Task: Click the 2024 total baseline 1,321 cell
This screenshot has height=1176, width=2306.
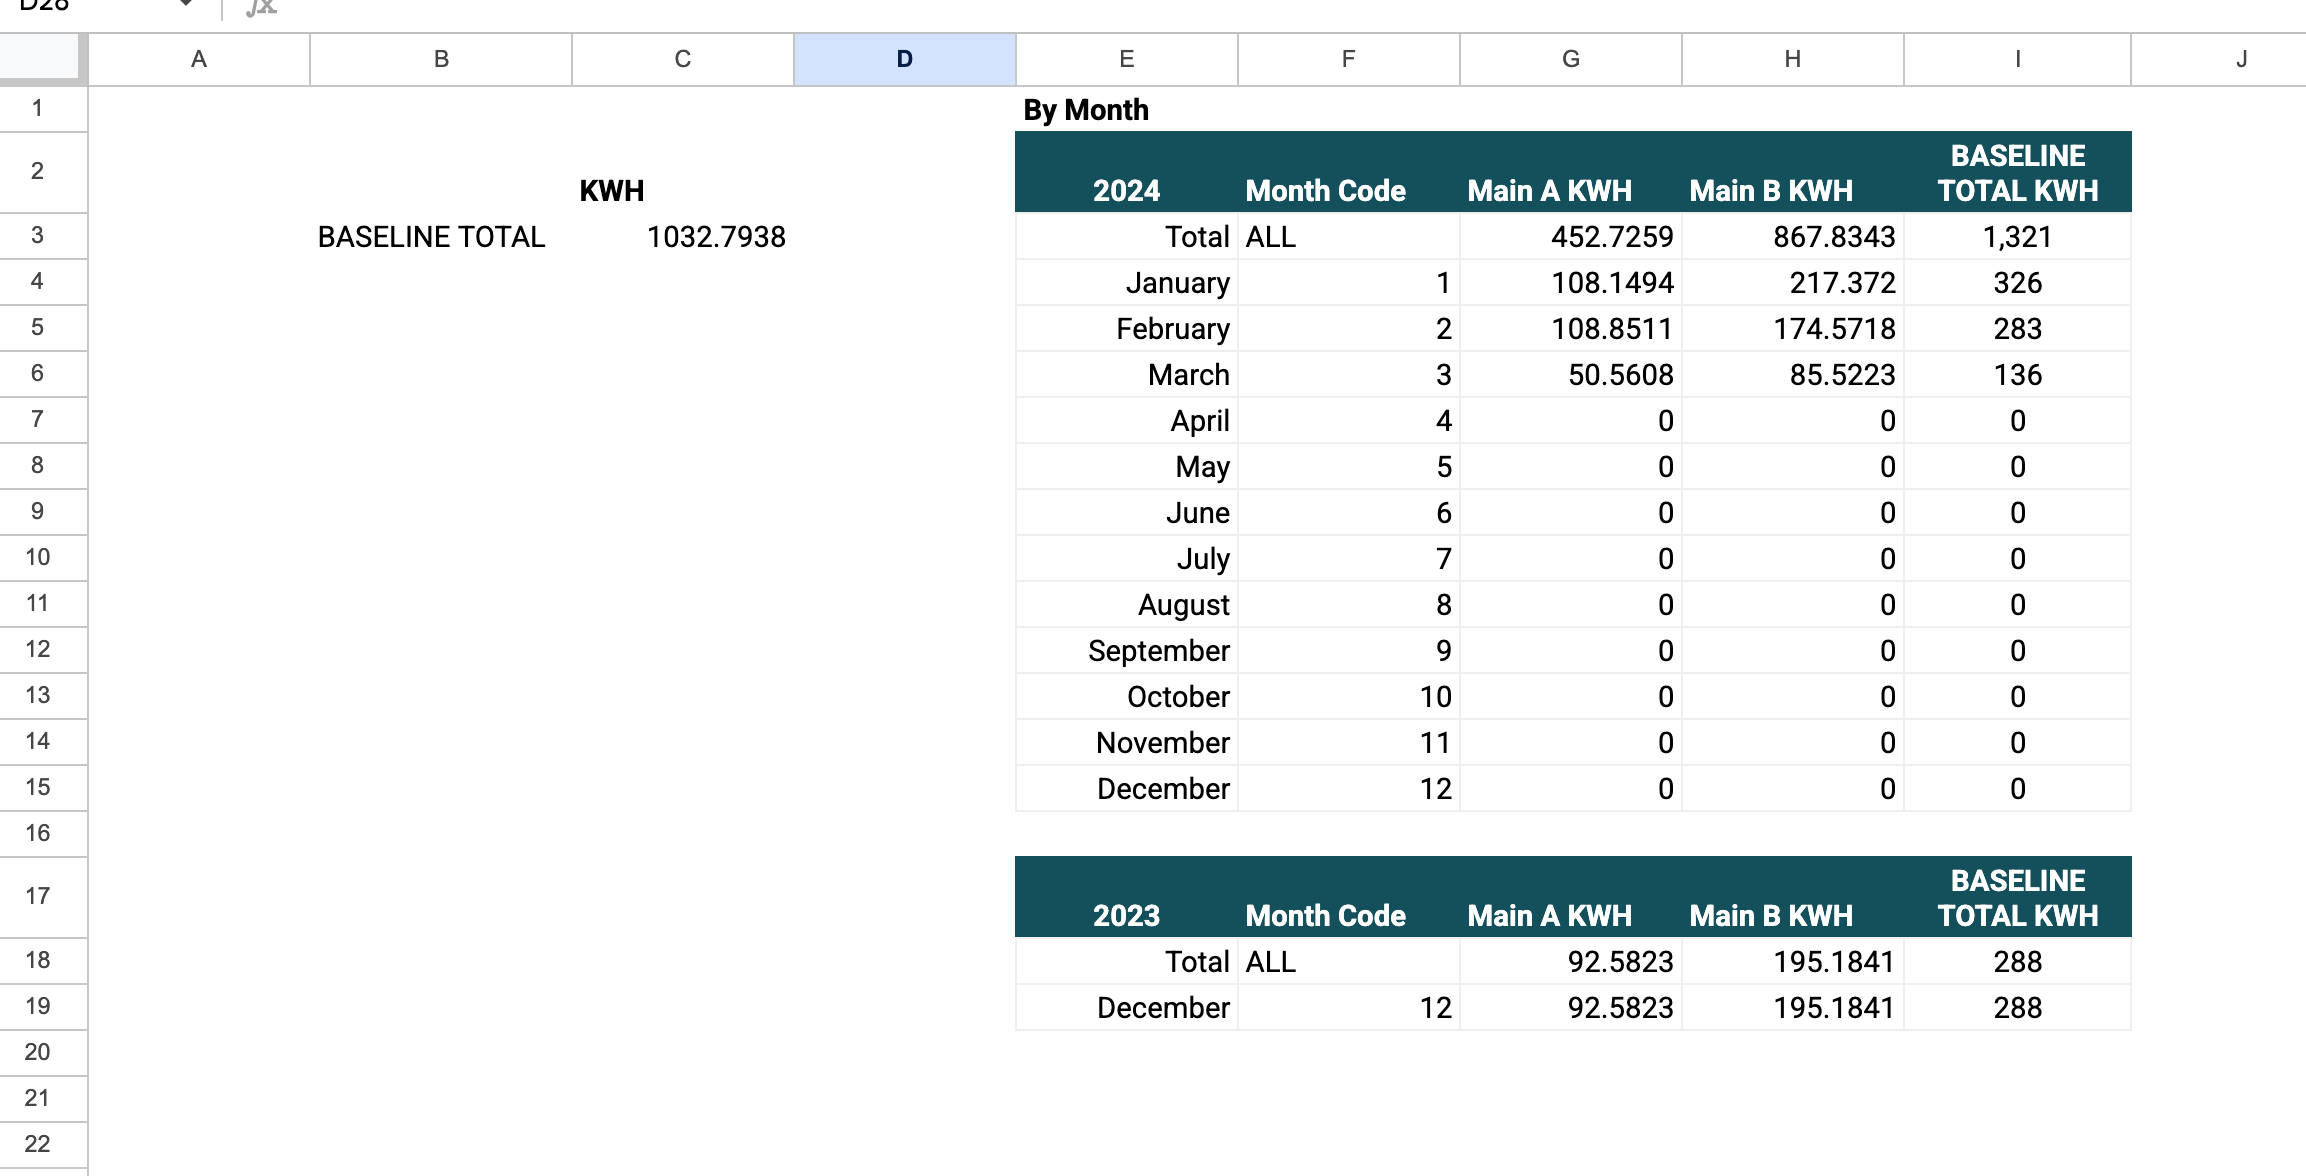Action: (x=2017, y=237)
